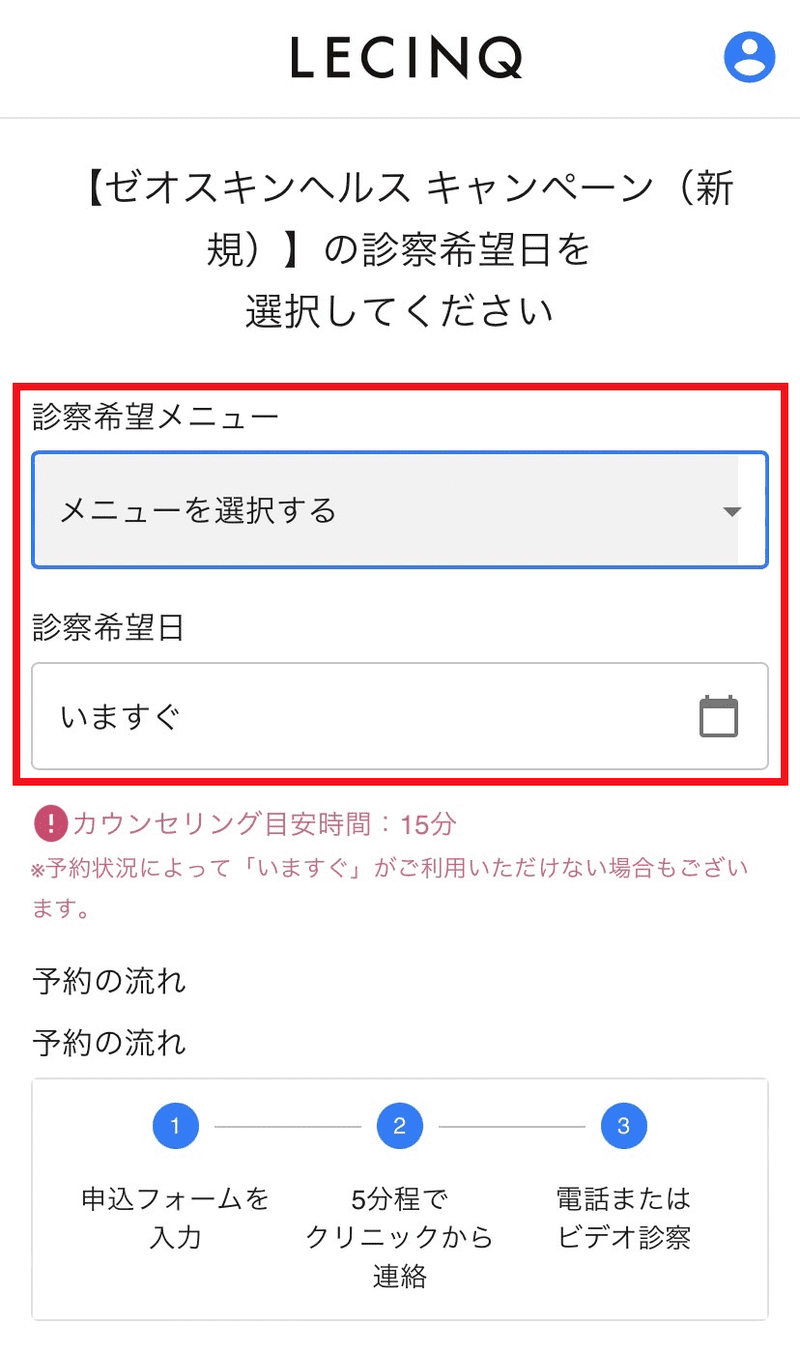Open the user account profile icon

749,57
